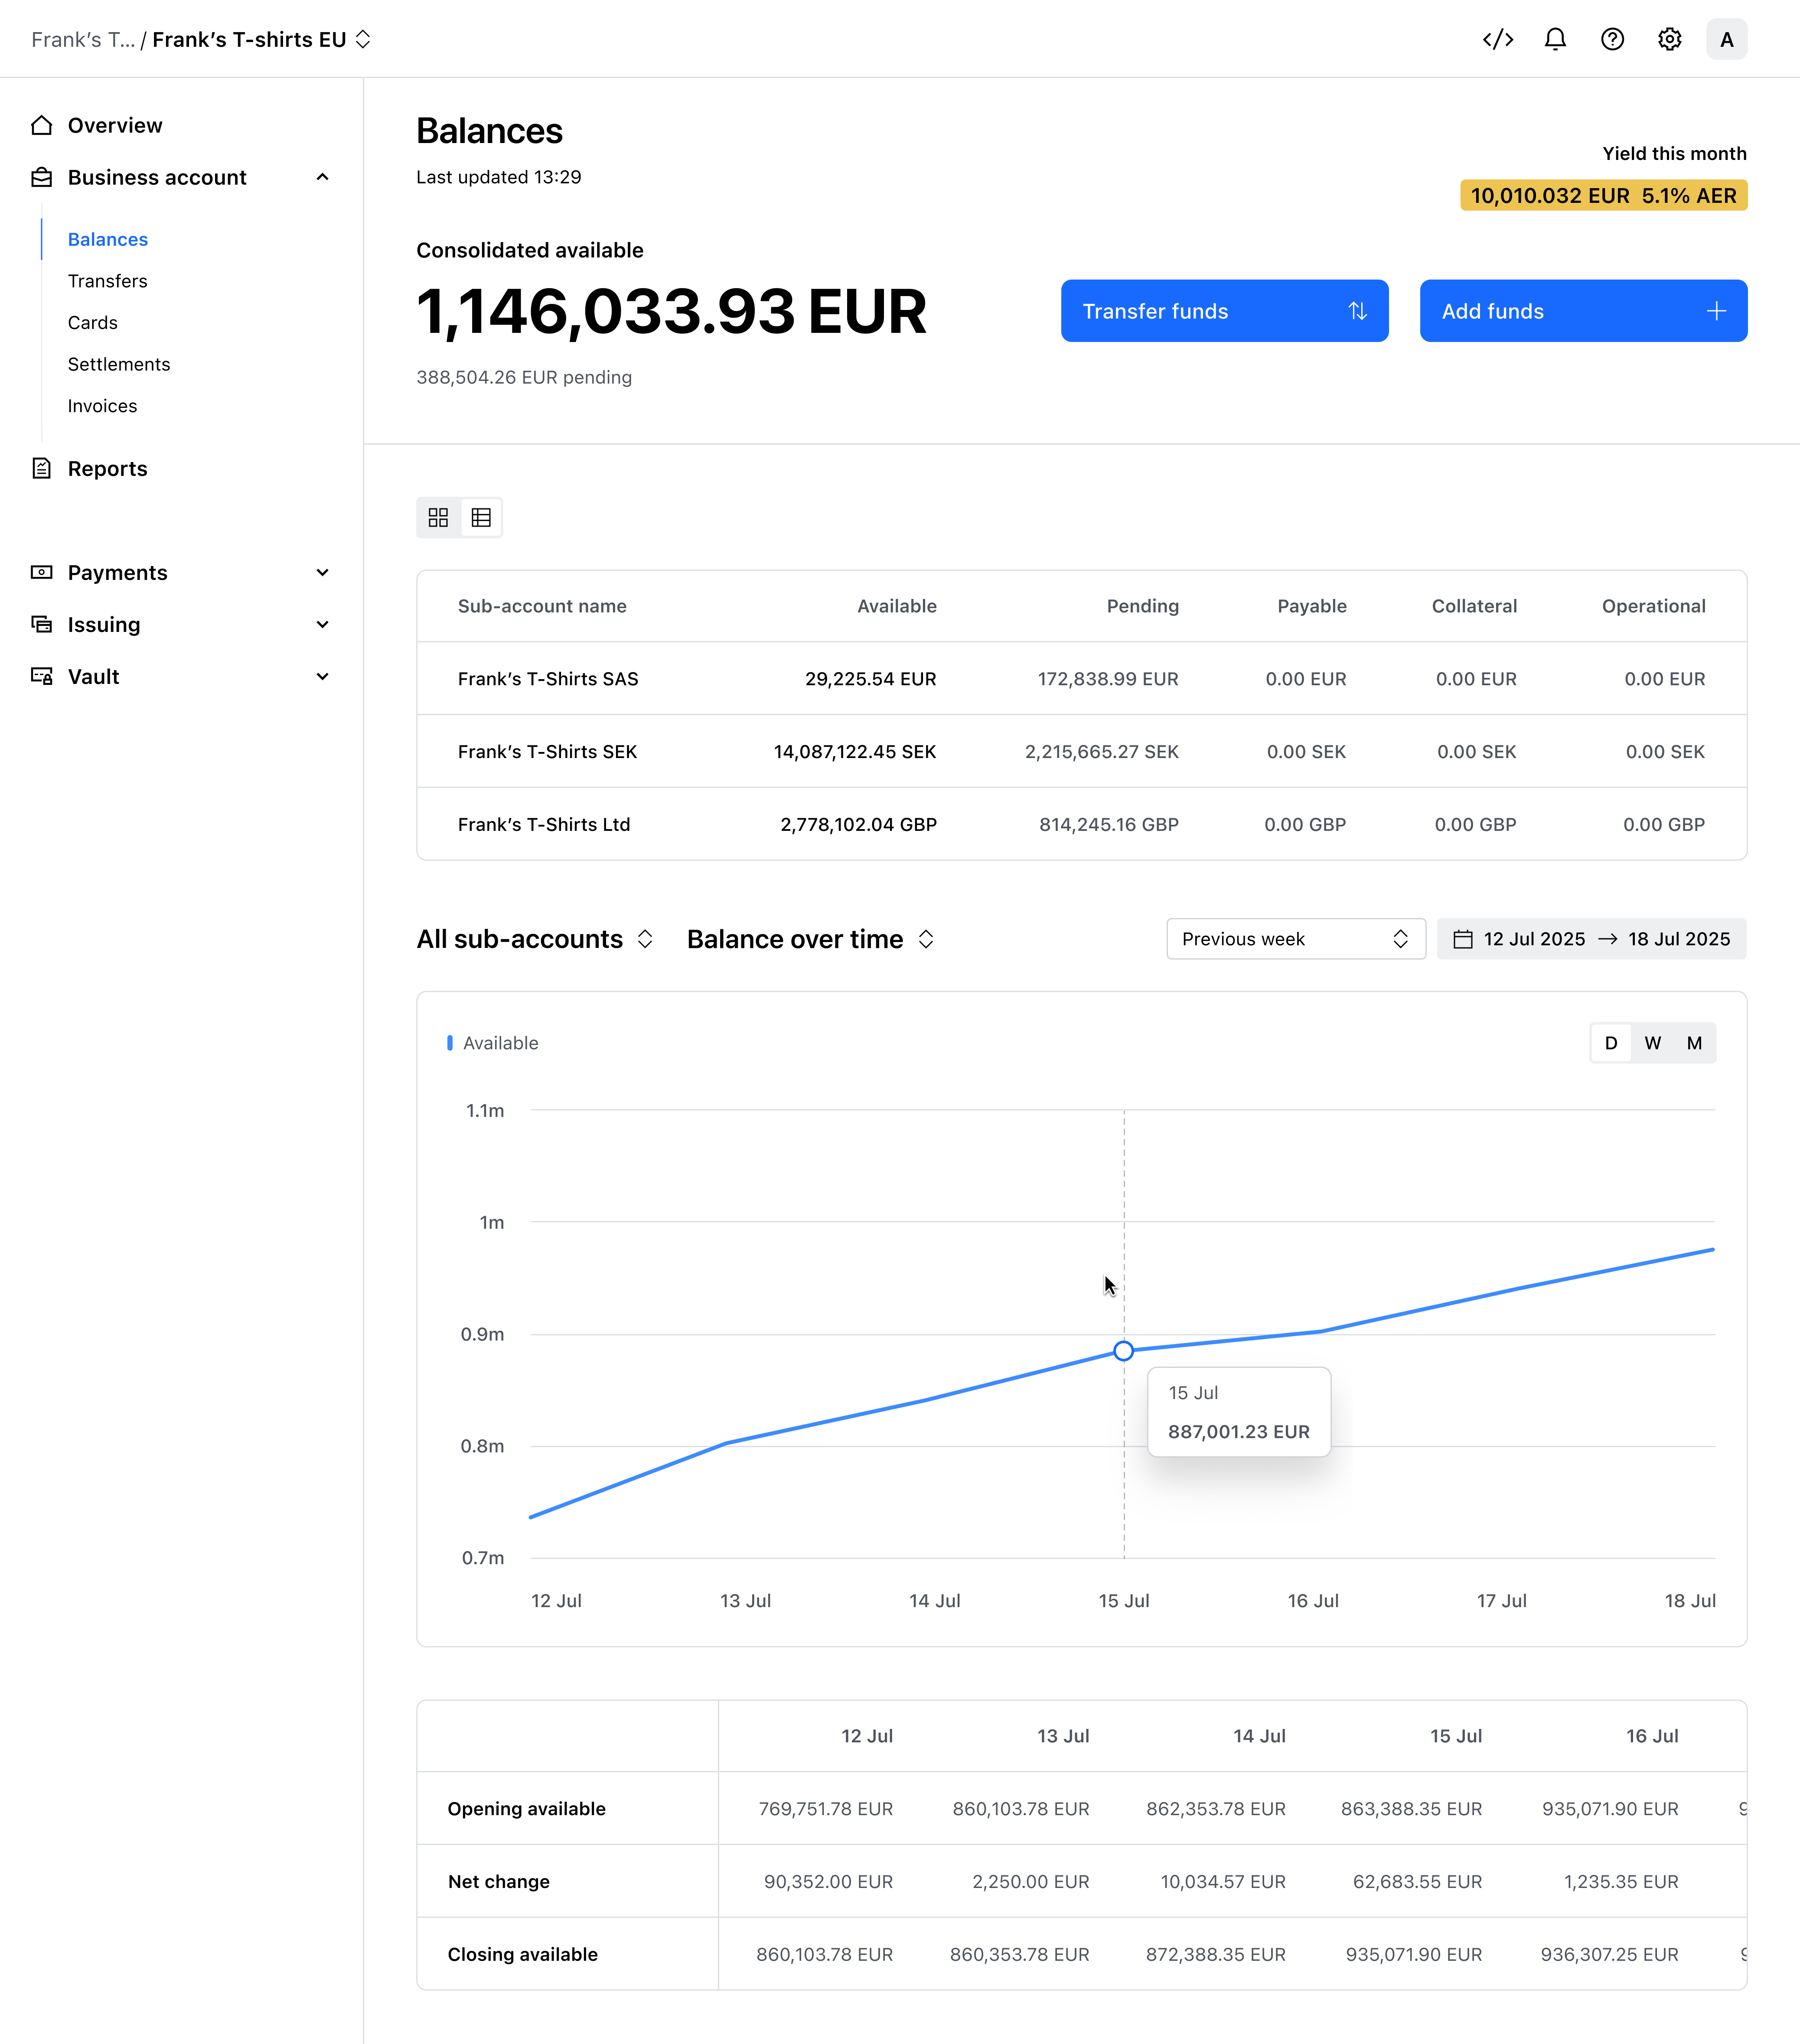Open settings gear icon
The image size is (1800, 2044).
[1669, 39]
